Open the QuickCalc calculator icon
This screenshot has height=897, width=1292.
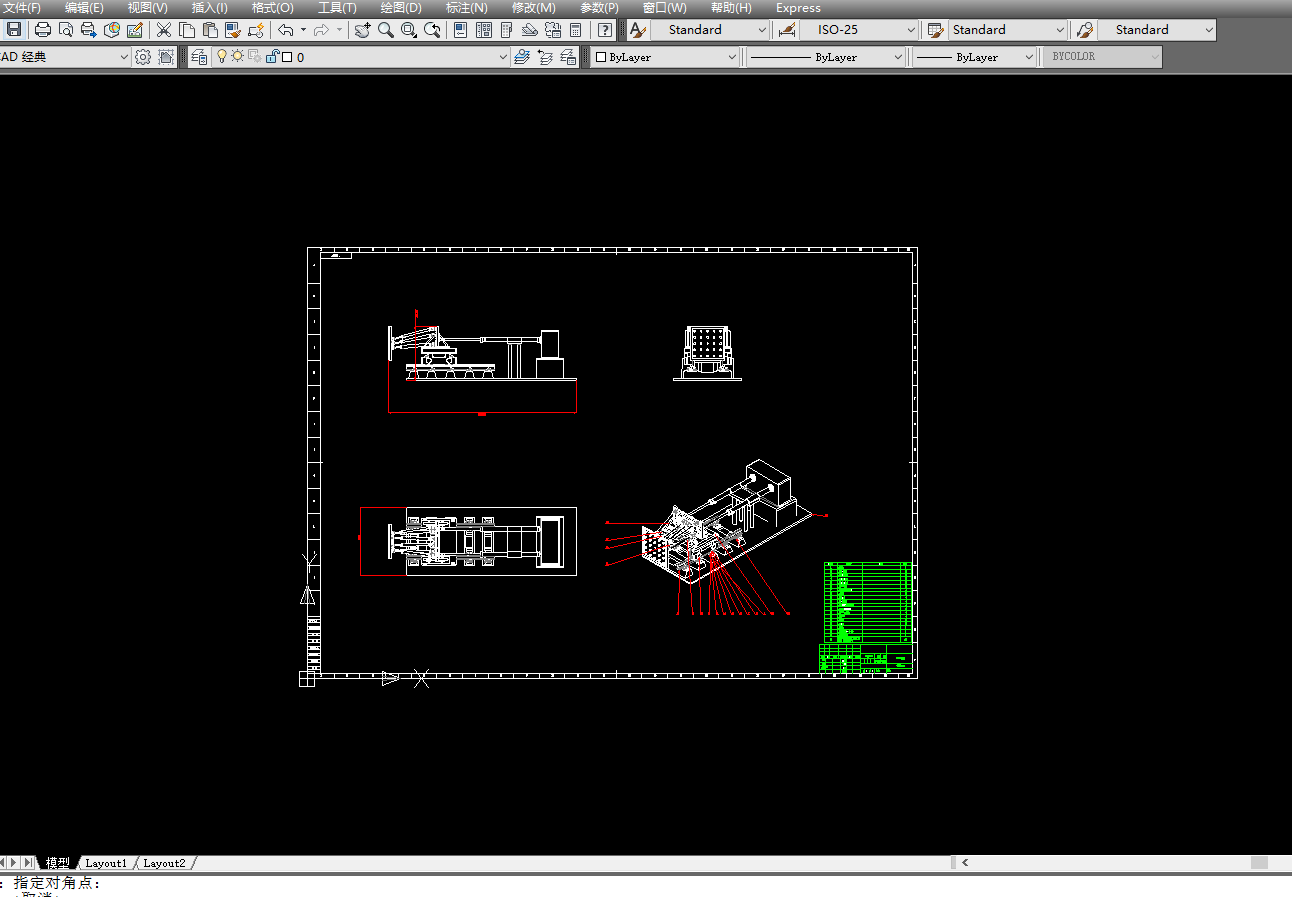(x=575, y=30)
